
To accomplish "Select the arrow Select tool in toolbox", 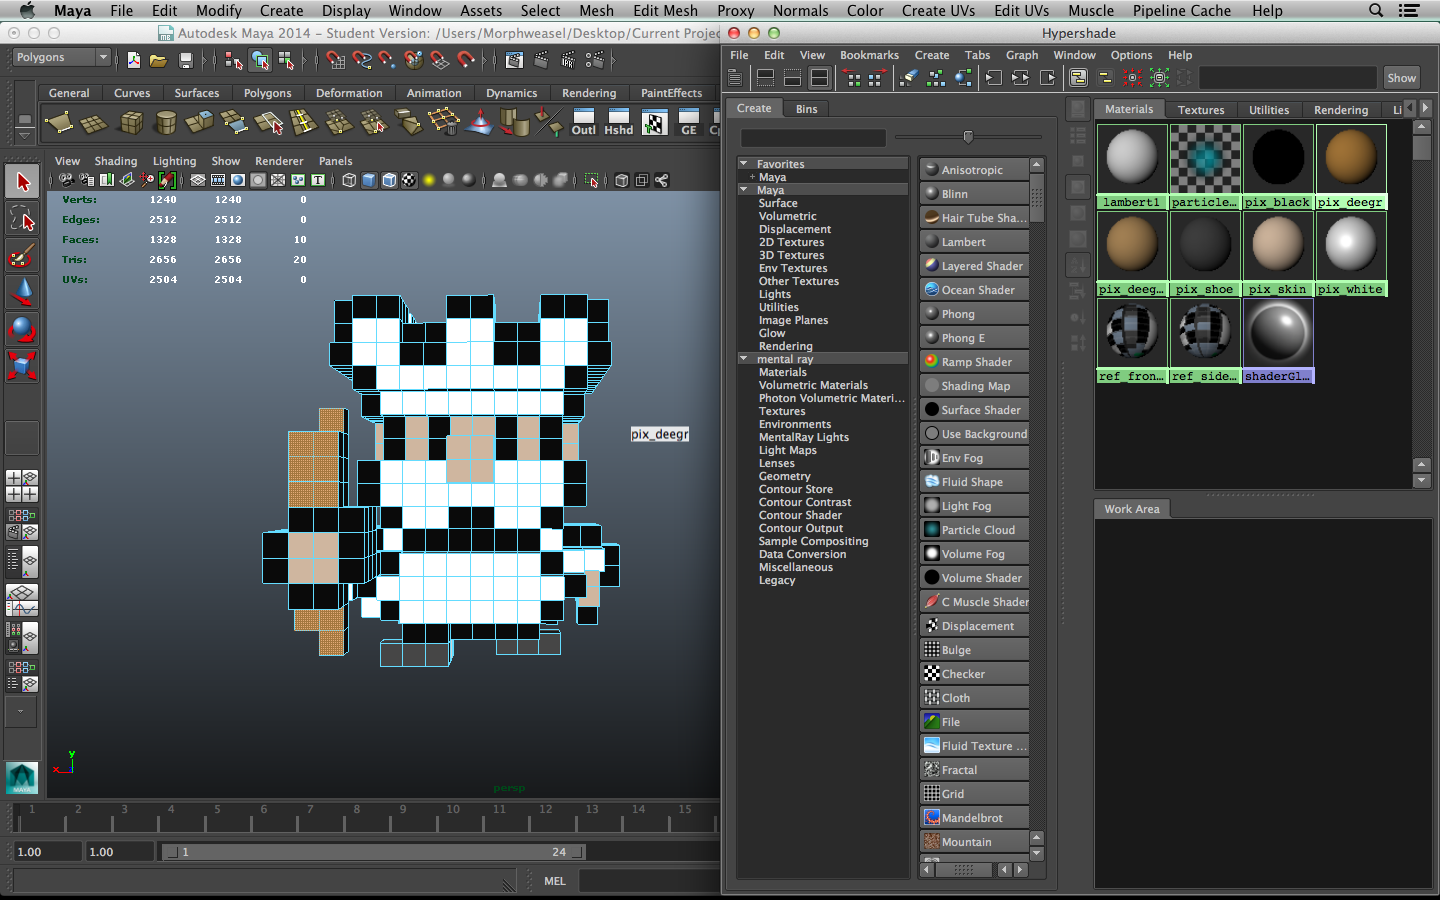I will pos(22,182).
